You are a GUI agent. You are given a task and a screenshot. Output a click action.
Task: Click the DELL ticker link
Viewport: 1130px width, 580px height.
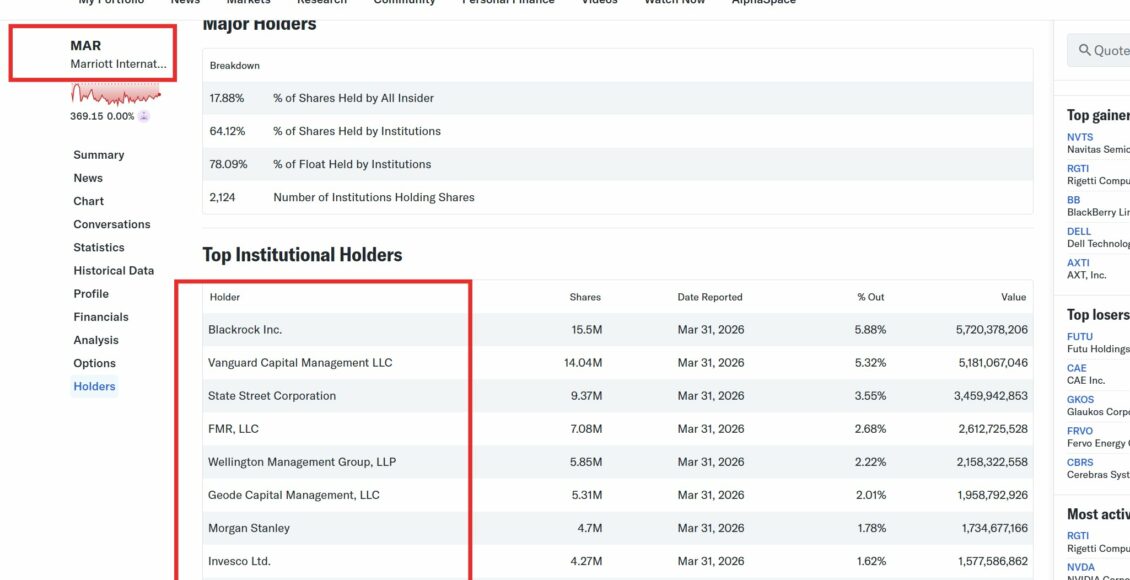(1079, 231)
